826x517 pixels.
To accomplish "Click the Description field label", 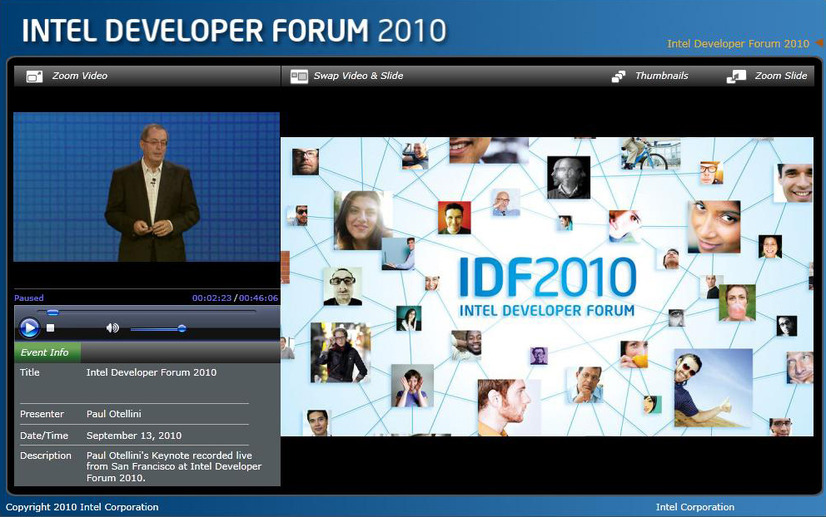I will coord(46,455).
